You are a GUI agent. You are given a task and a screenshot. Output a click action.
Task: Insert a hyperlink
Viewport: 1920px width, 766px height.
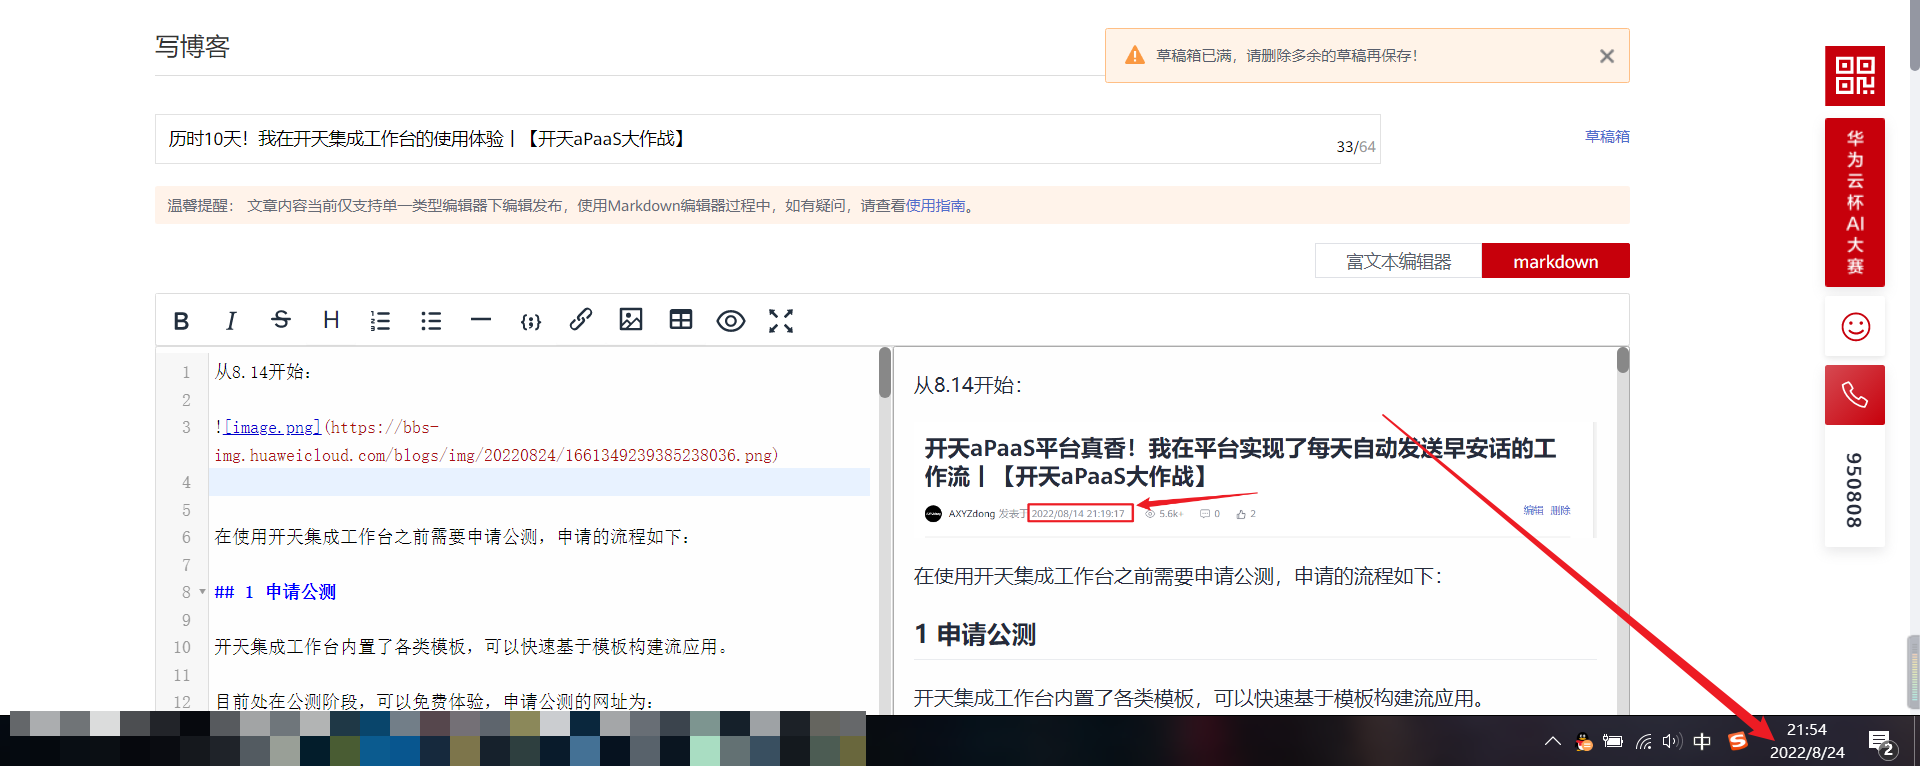click(581, 320)
